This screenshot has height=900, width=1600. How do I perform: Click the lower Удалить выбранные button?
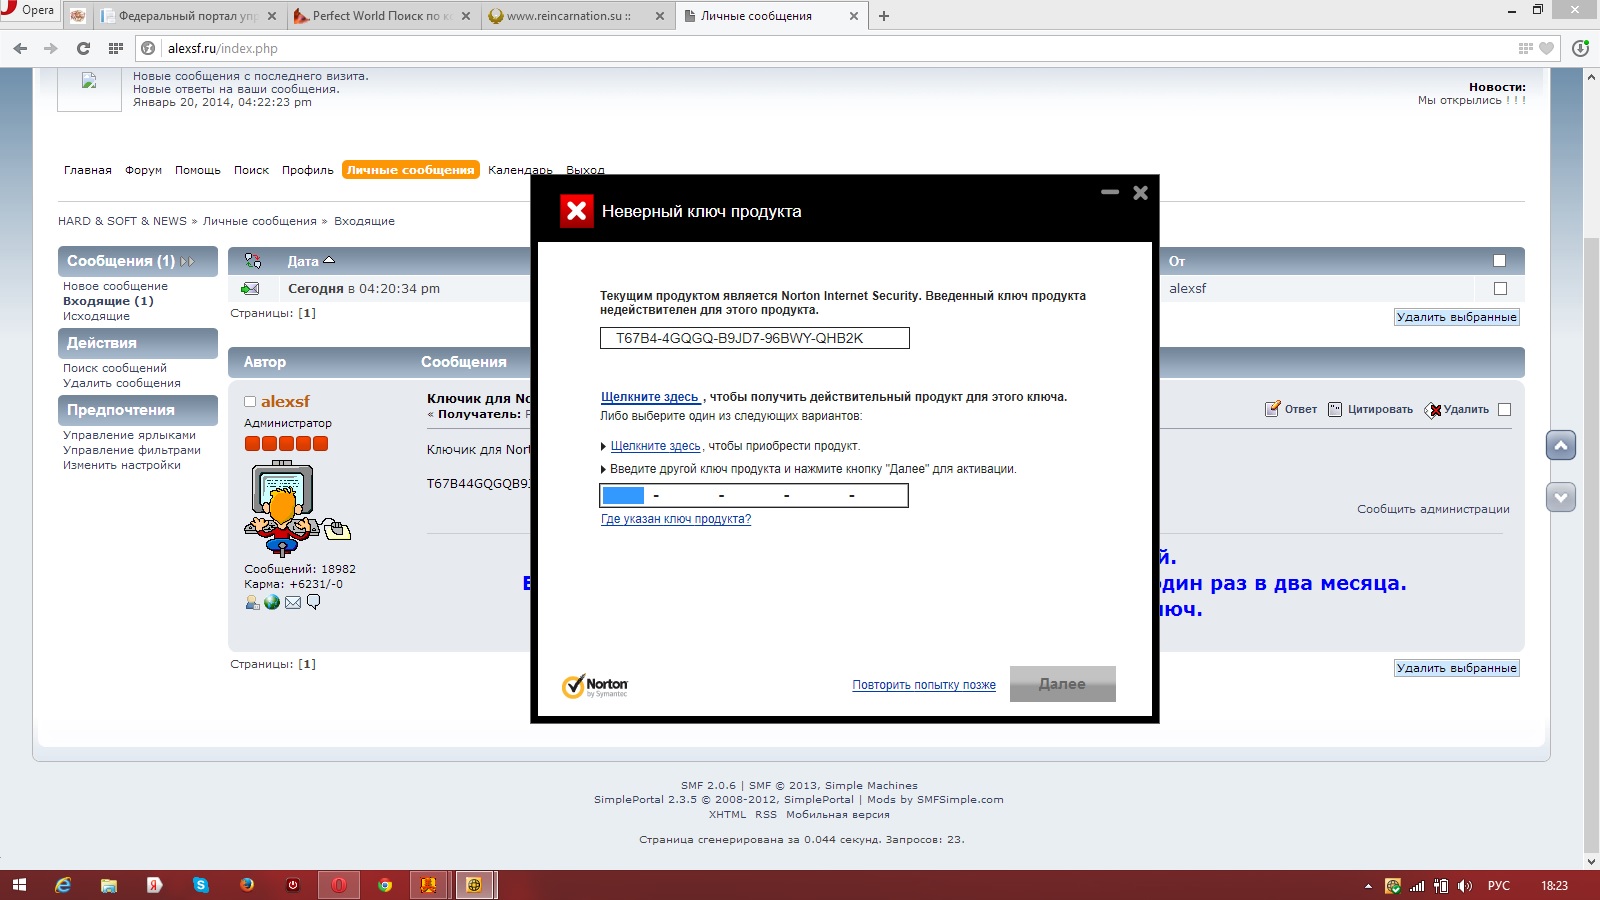point(1457,668)
